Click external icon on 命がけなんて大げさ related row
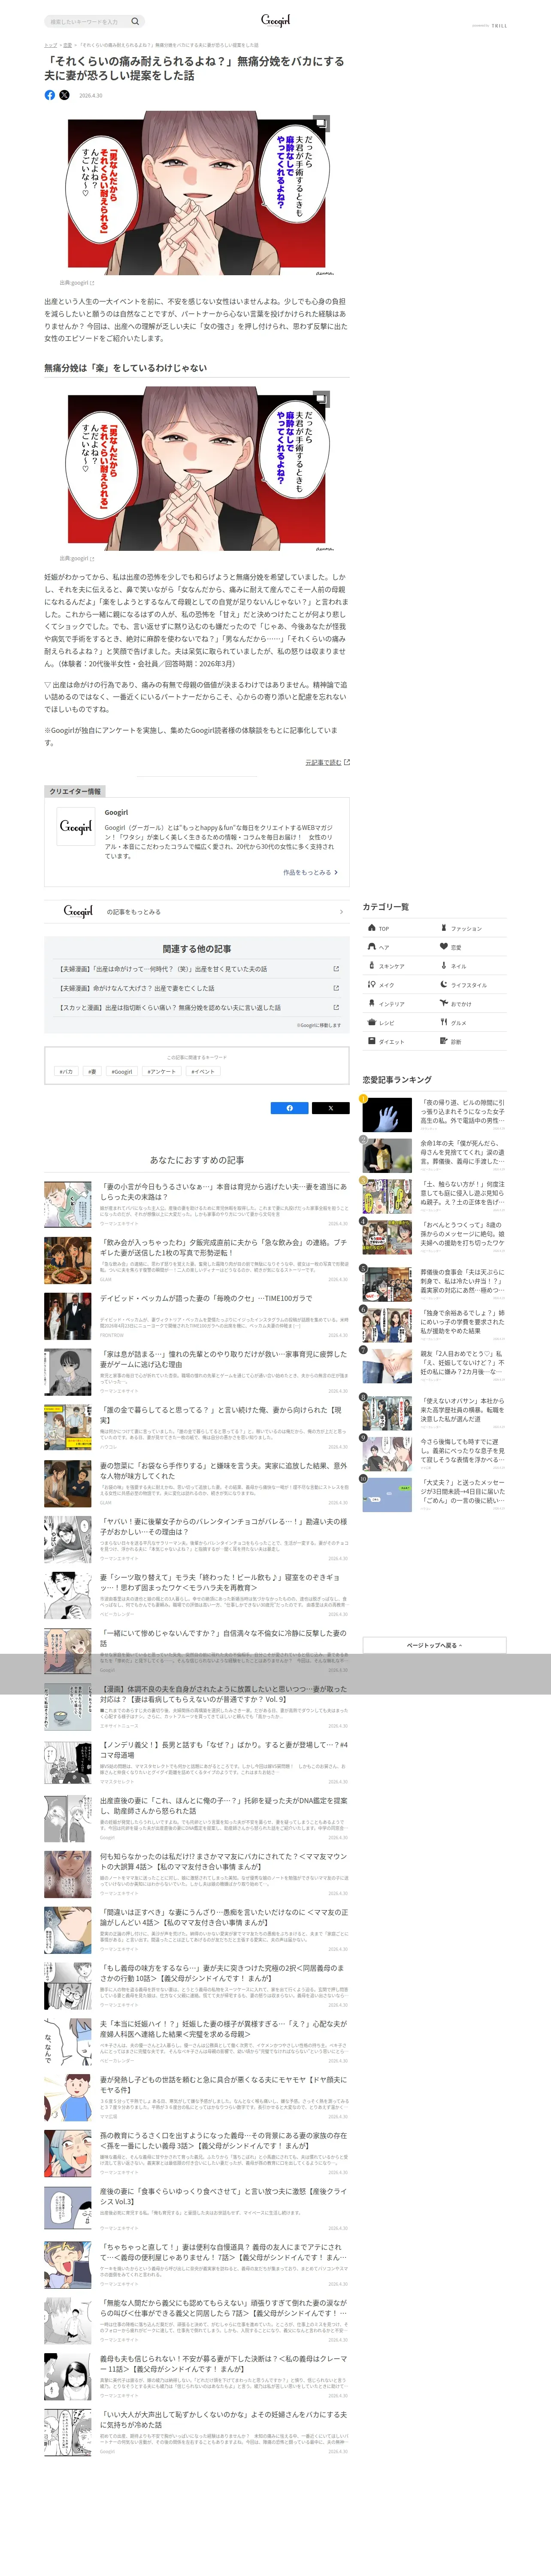The width and height of the screenshot is (551, 2576). tap(336, 988)
